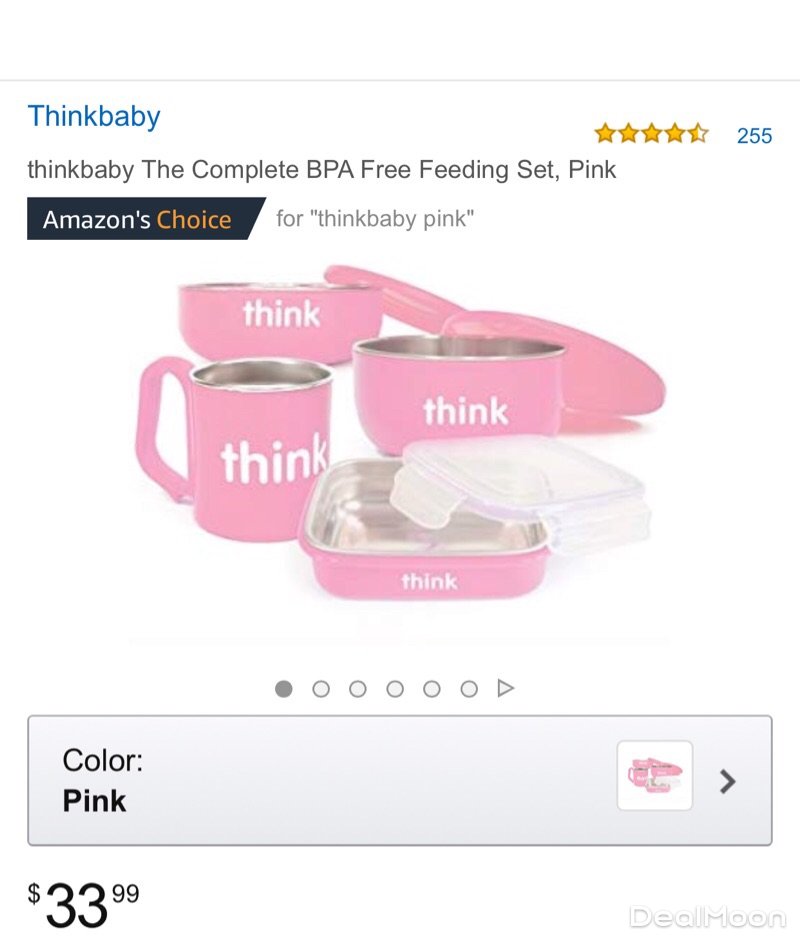This screenshot has width=800, height=941.
Task: Click the DealMoon watermark logo
Action: point(707,918)
